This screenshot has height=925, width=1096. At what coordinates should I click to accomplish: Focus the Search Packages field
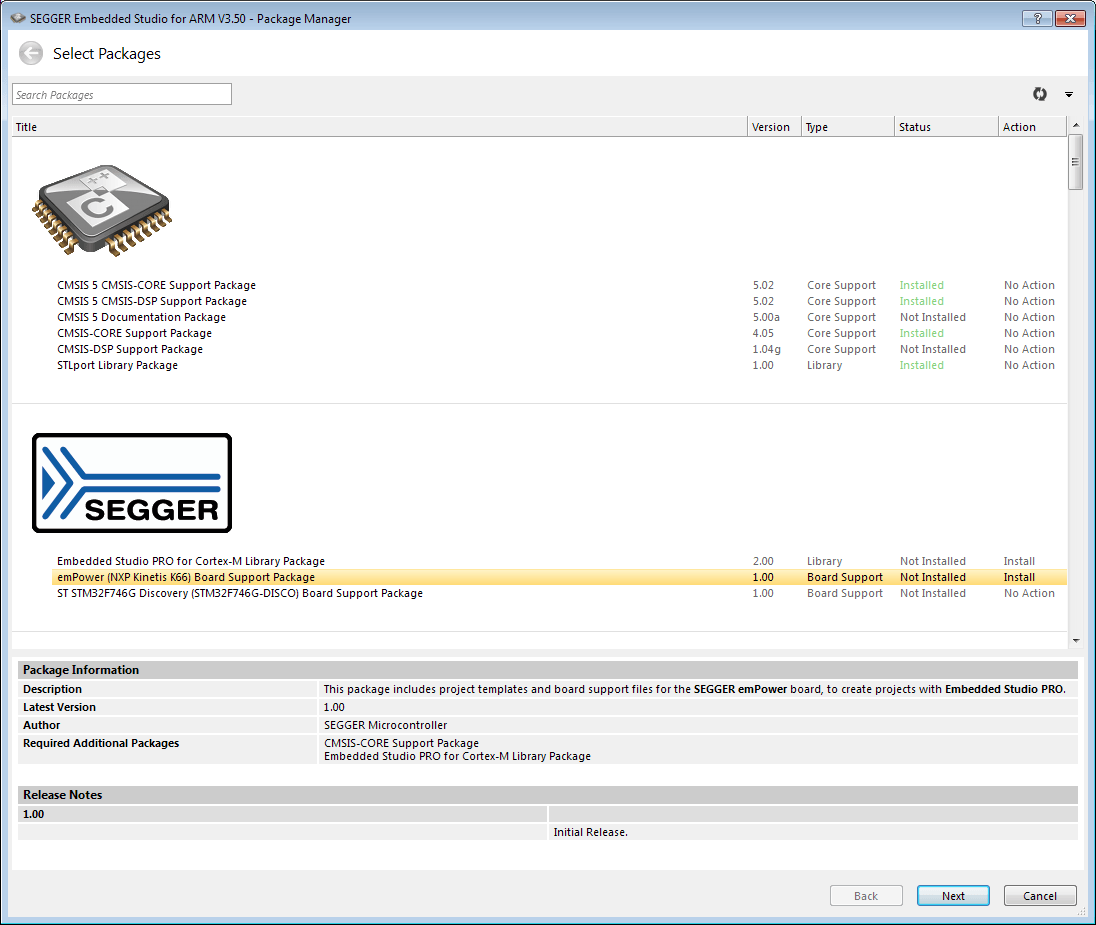click(122, 94)
